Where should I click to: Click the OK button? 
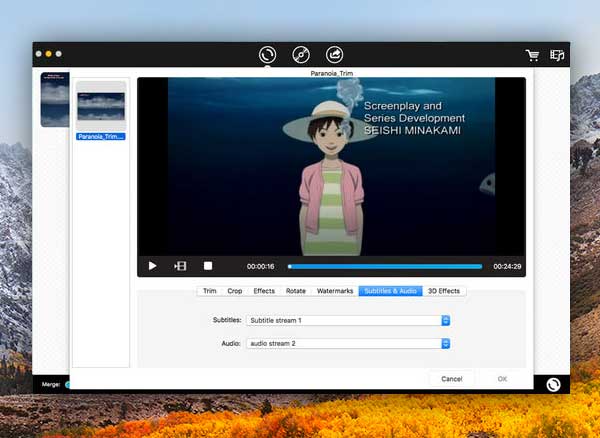[x=502, y=379]
